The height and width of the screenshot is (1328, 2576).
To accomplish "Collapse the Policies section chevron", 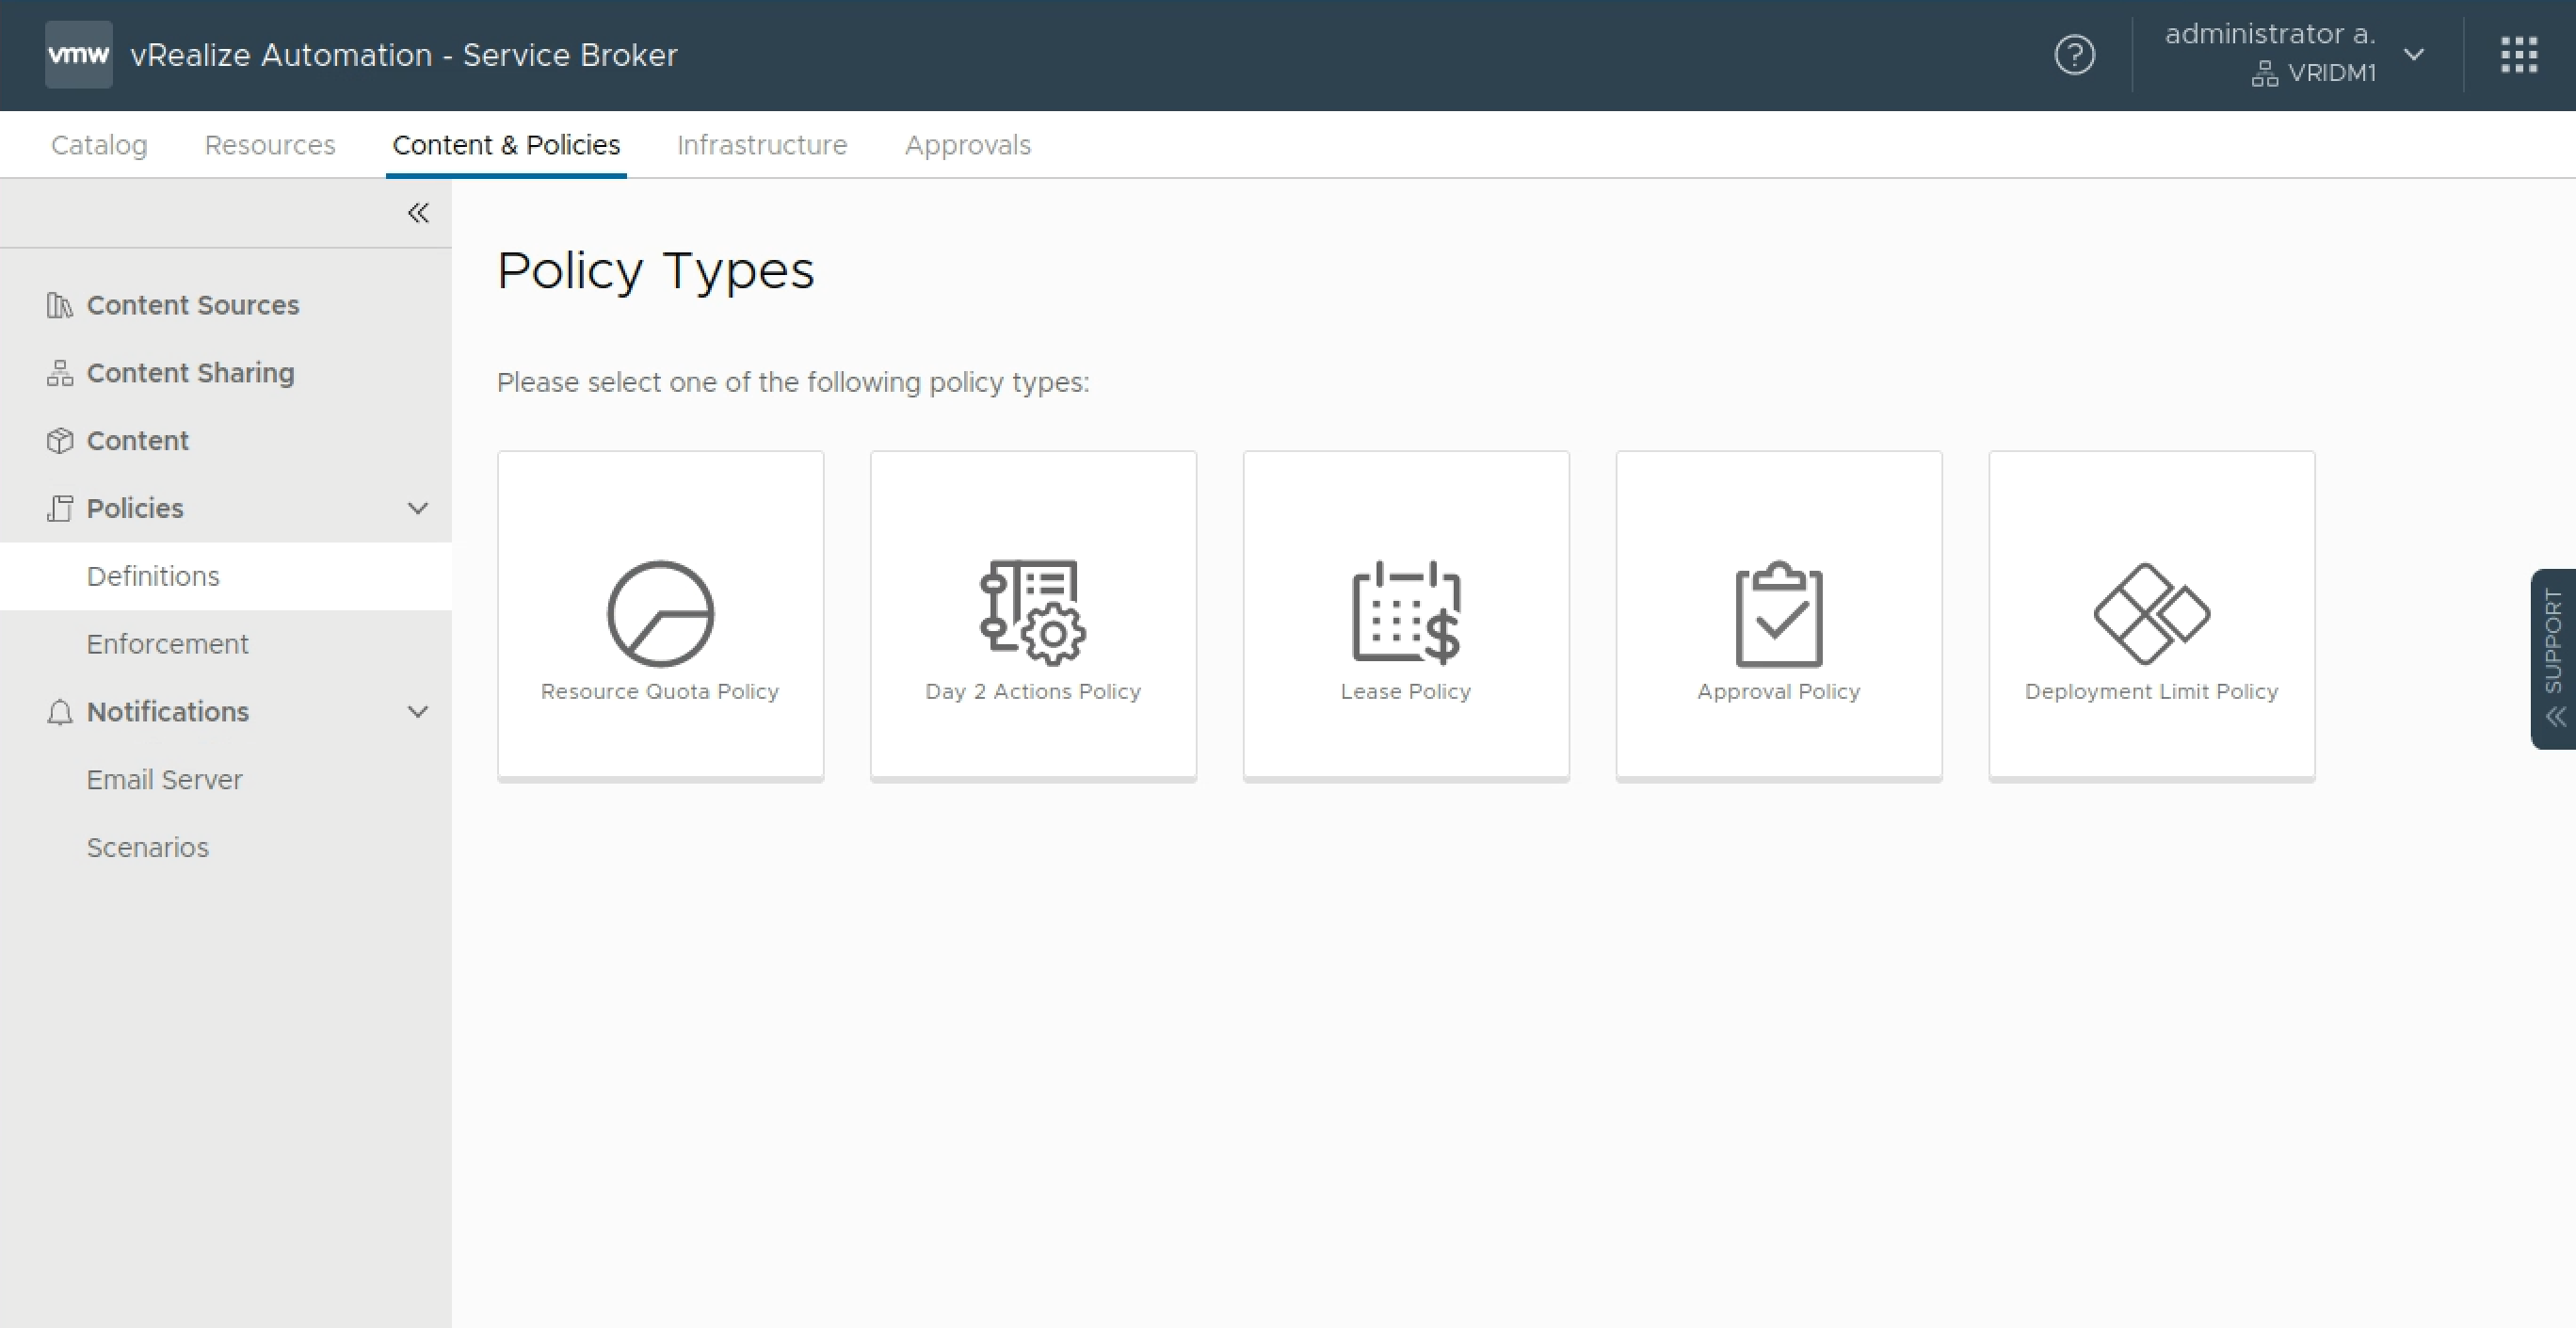I will [x=418, y=508].
